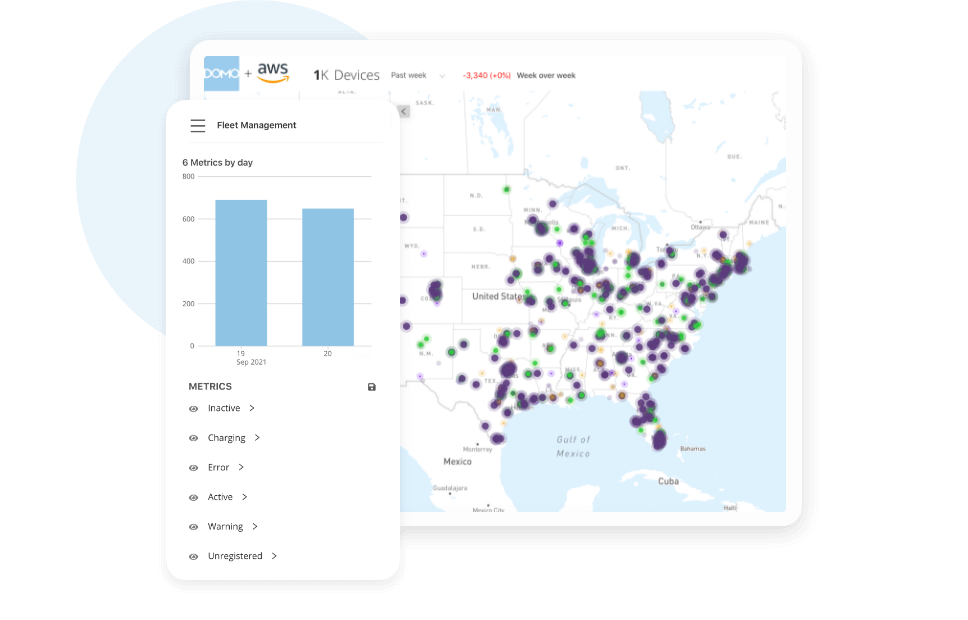The image size is (968, 620).
Task: Hide the Charging metric with eye icon
Action: 194,438
